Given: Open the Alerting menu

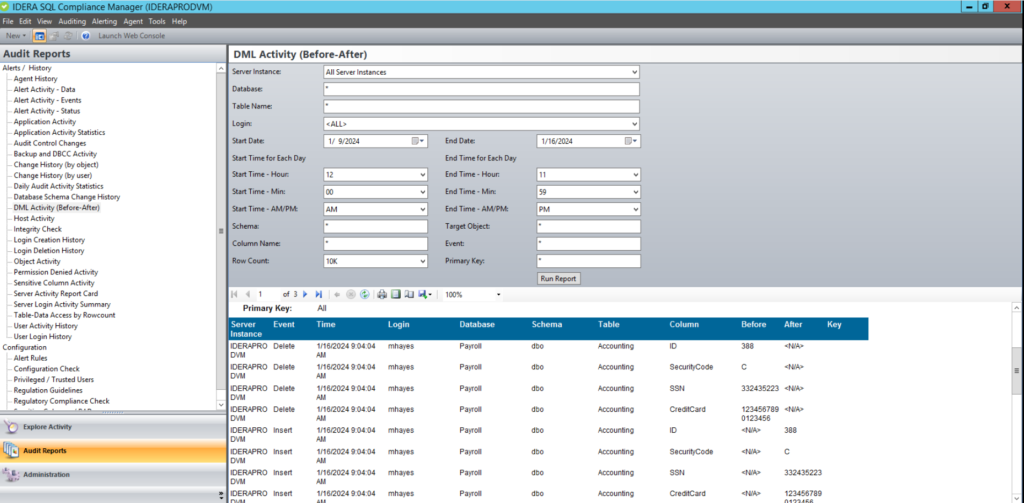Looking at the screenshot, I should tap(104, 22).
